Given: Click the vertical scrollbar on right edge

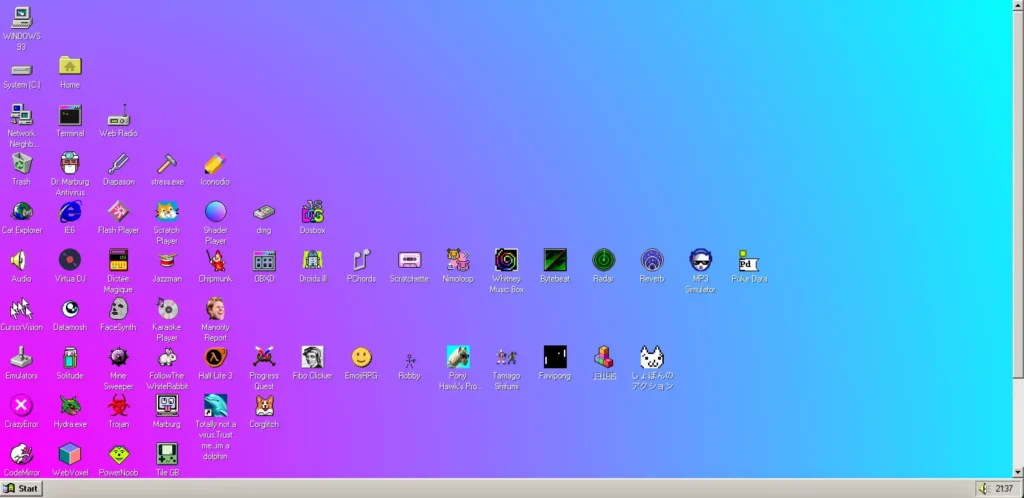Looking at the screenshot, I should 1018,200.
